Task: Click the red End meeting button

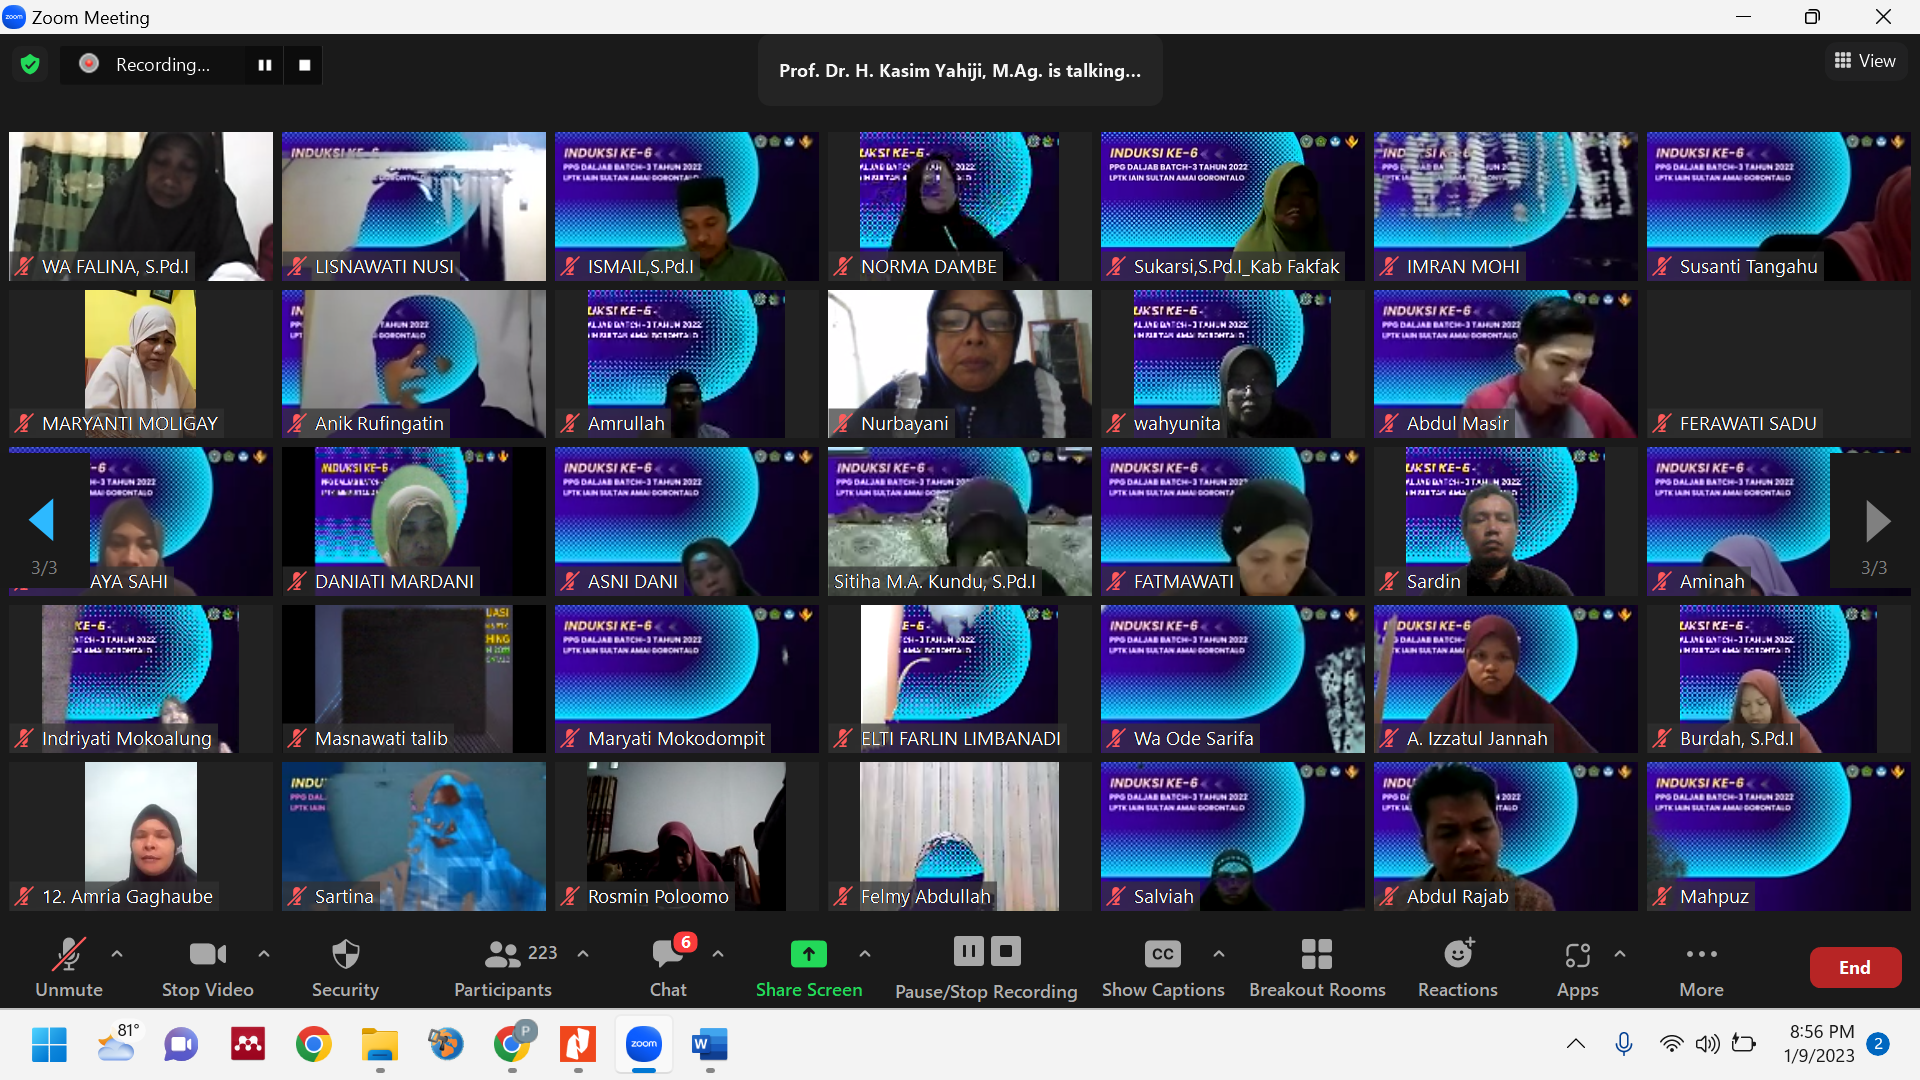Action: [1854, 967]
